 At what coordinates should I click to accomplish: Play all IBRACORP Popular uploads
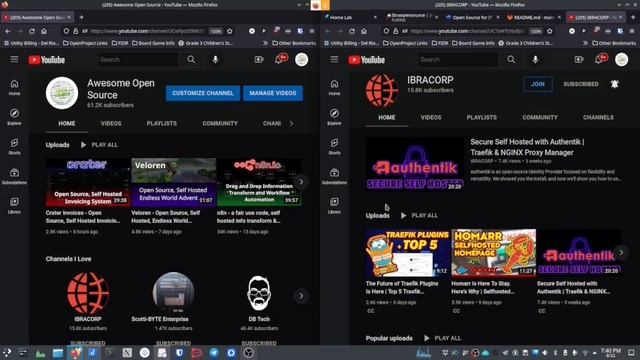coord(443,338)
